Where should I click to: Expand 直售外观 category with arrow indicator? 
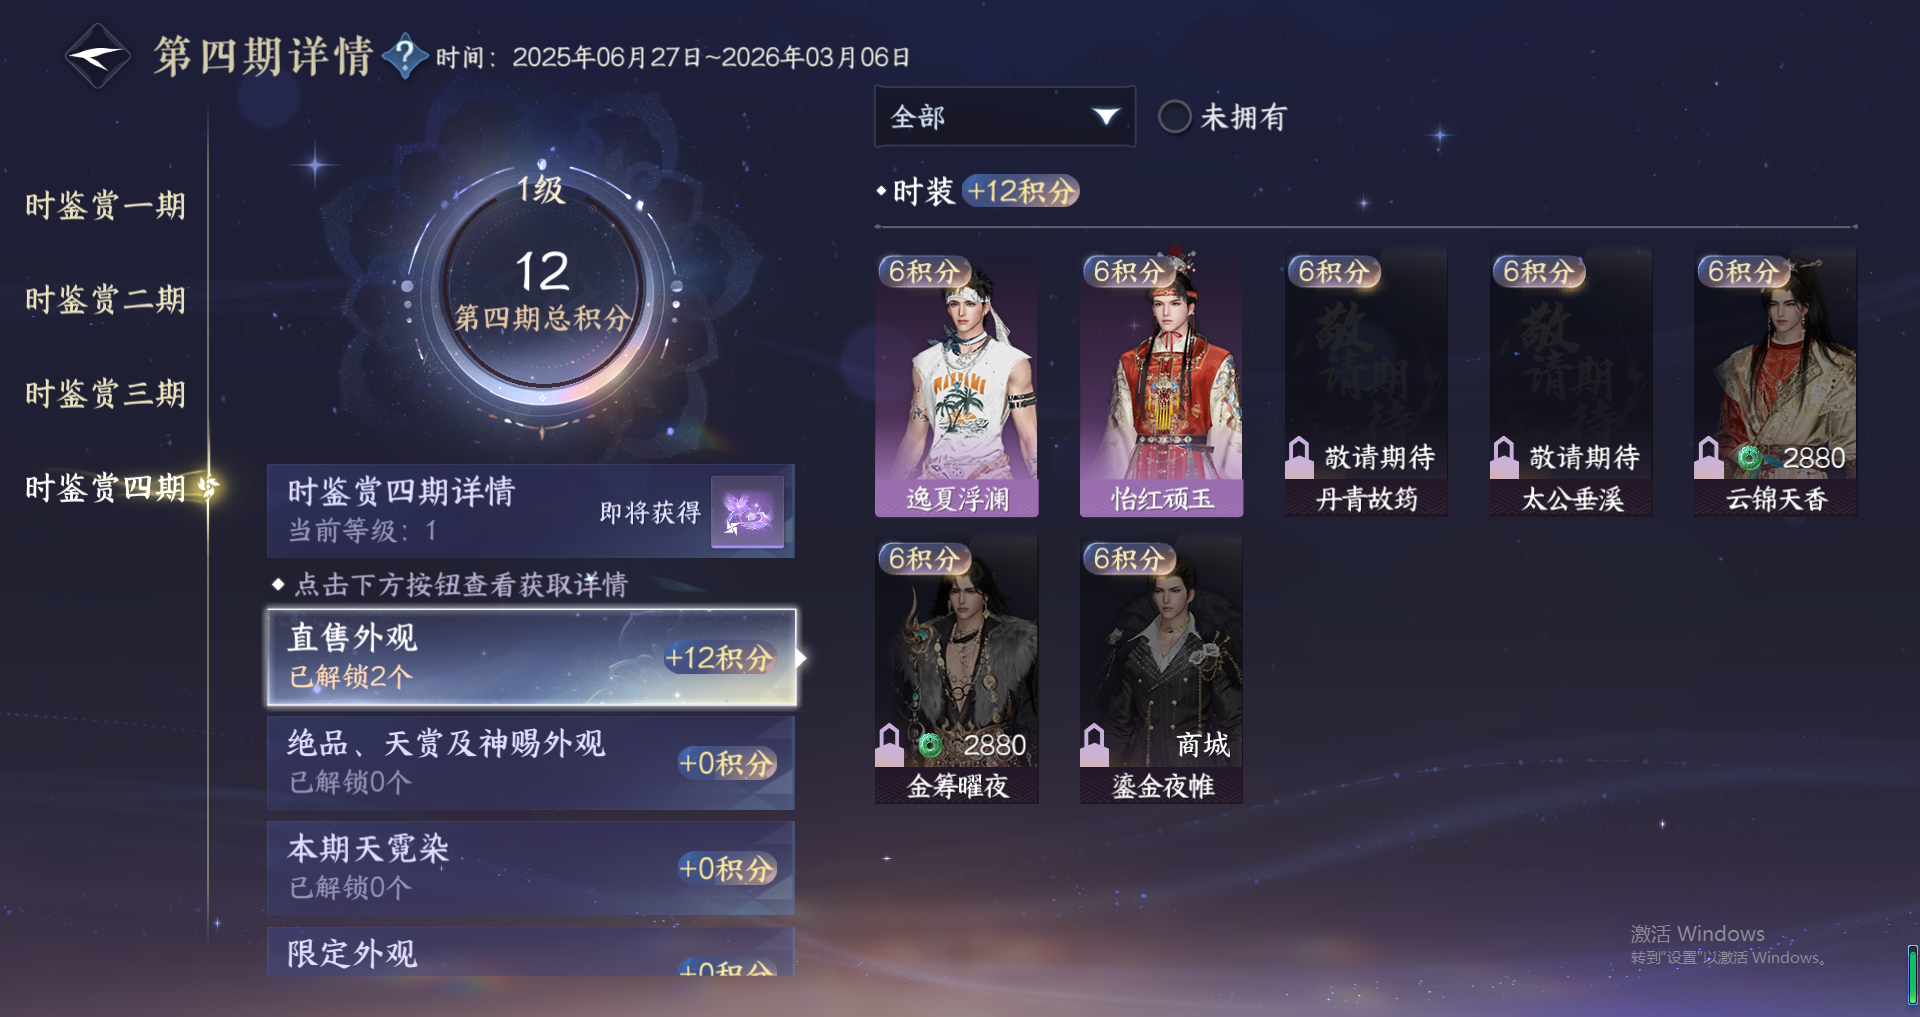tap(532, 657)
